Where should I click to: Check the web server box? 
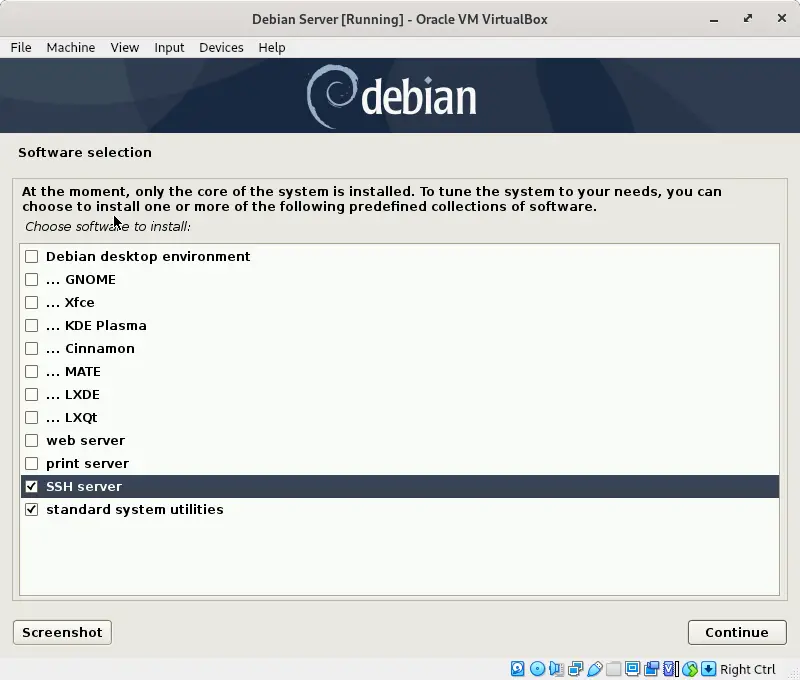coord(32,440)
